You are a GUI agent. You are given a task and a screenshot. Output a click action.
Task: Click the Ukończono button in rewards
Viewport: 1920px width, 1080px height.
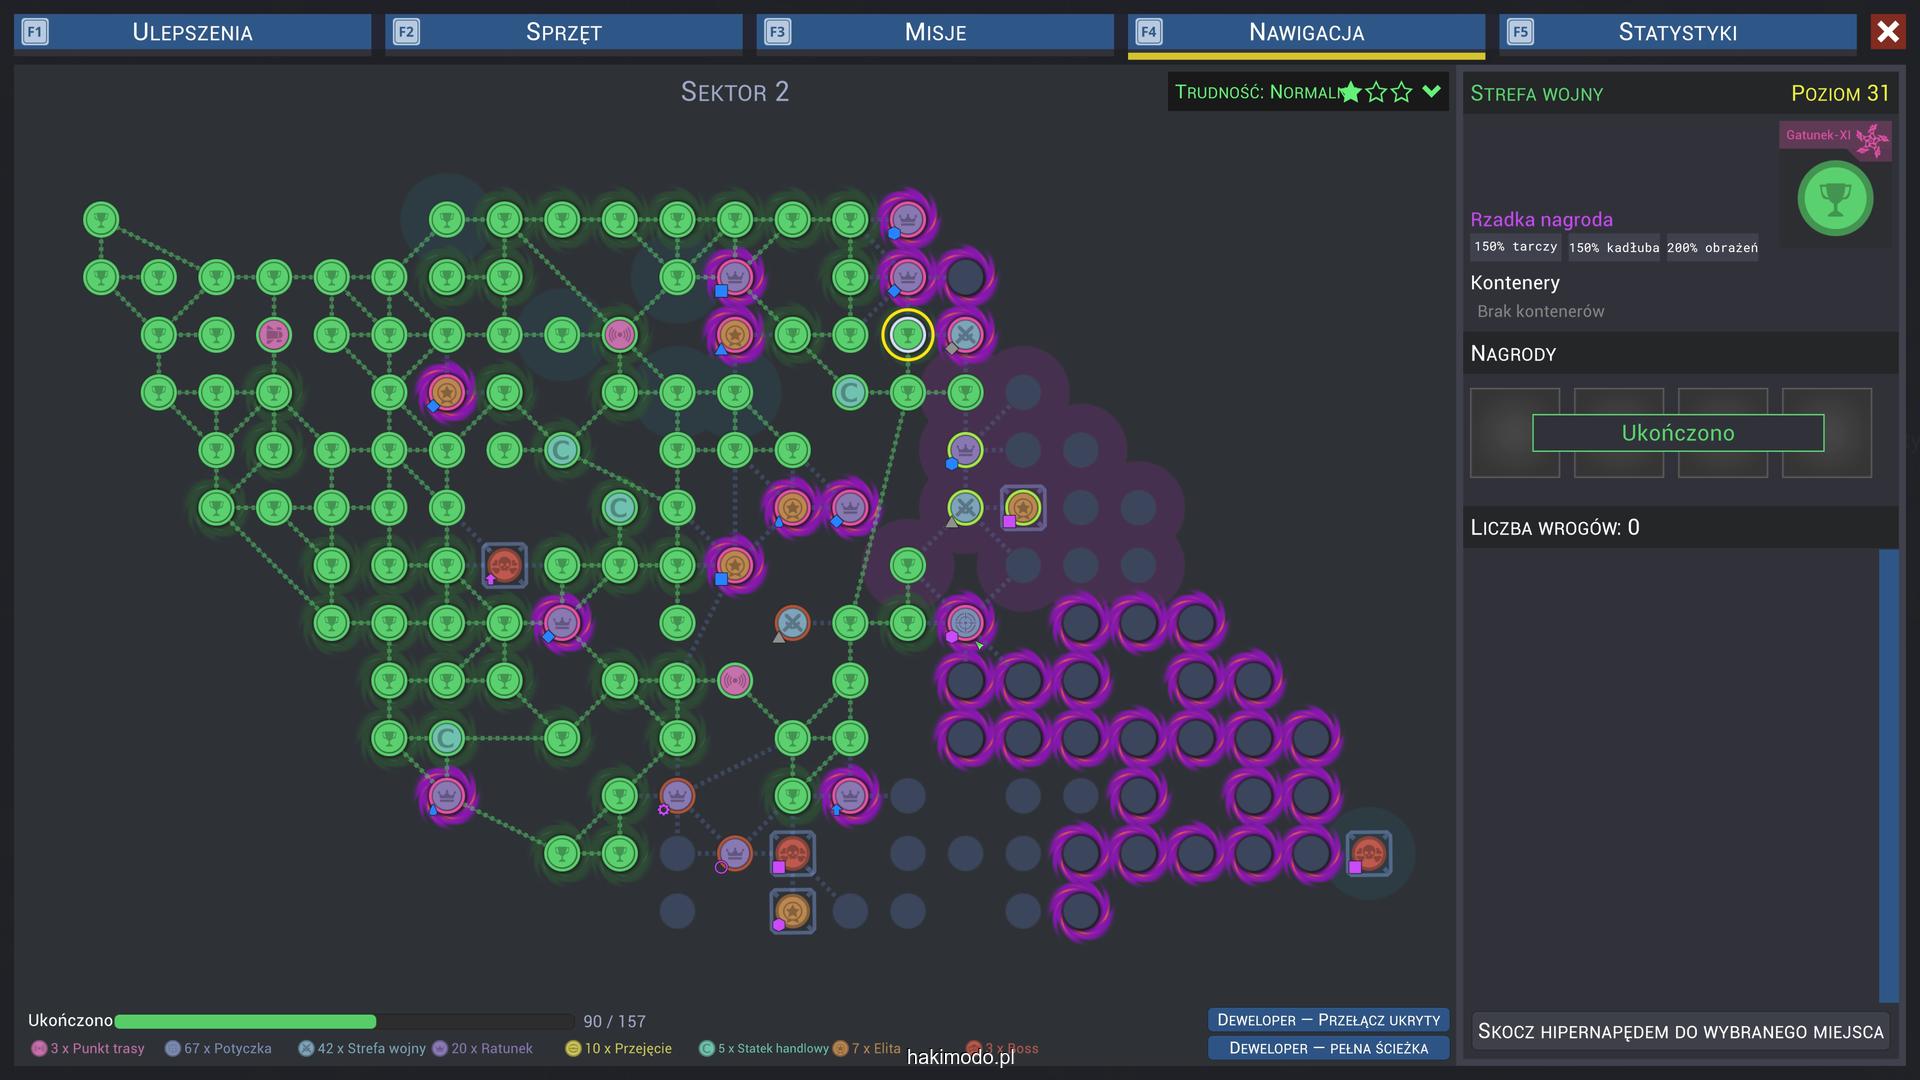point(1677,433)
